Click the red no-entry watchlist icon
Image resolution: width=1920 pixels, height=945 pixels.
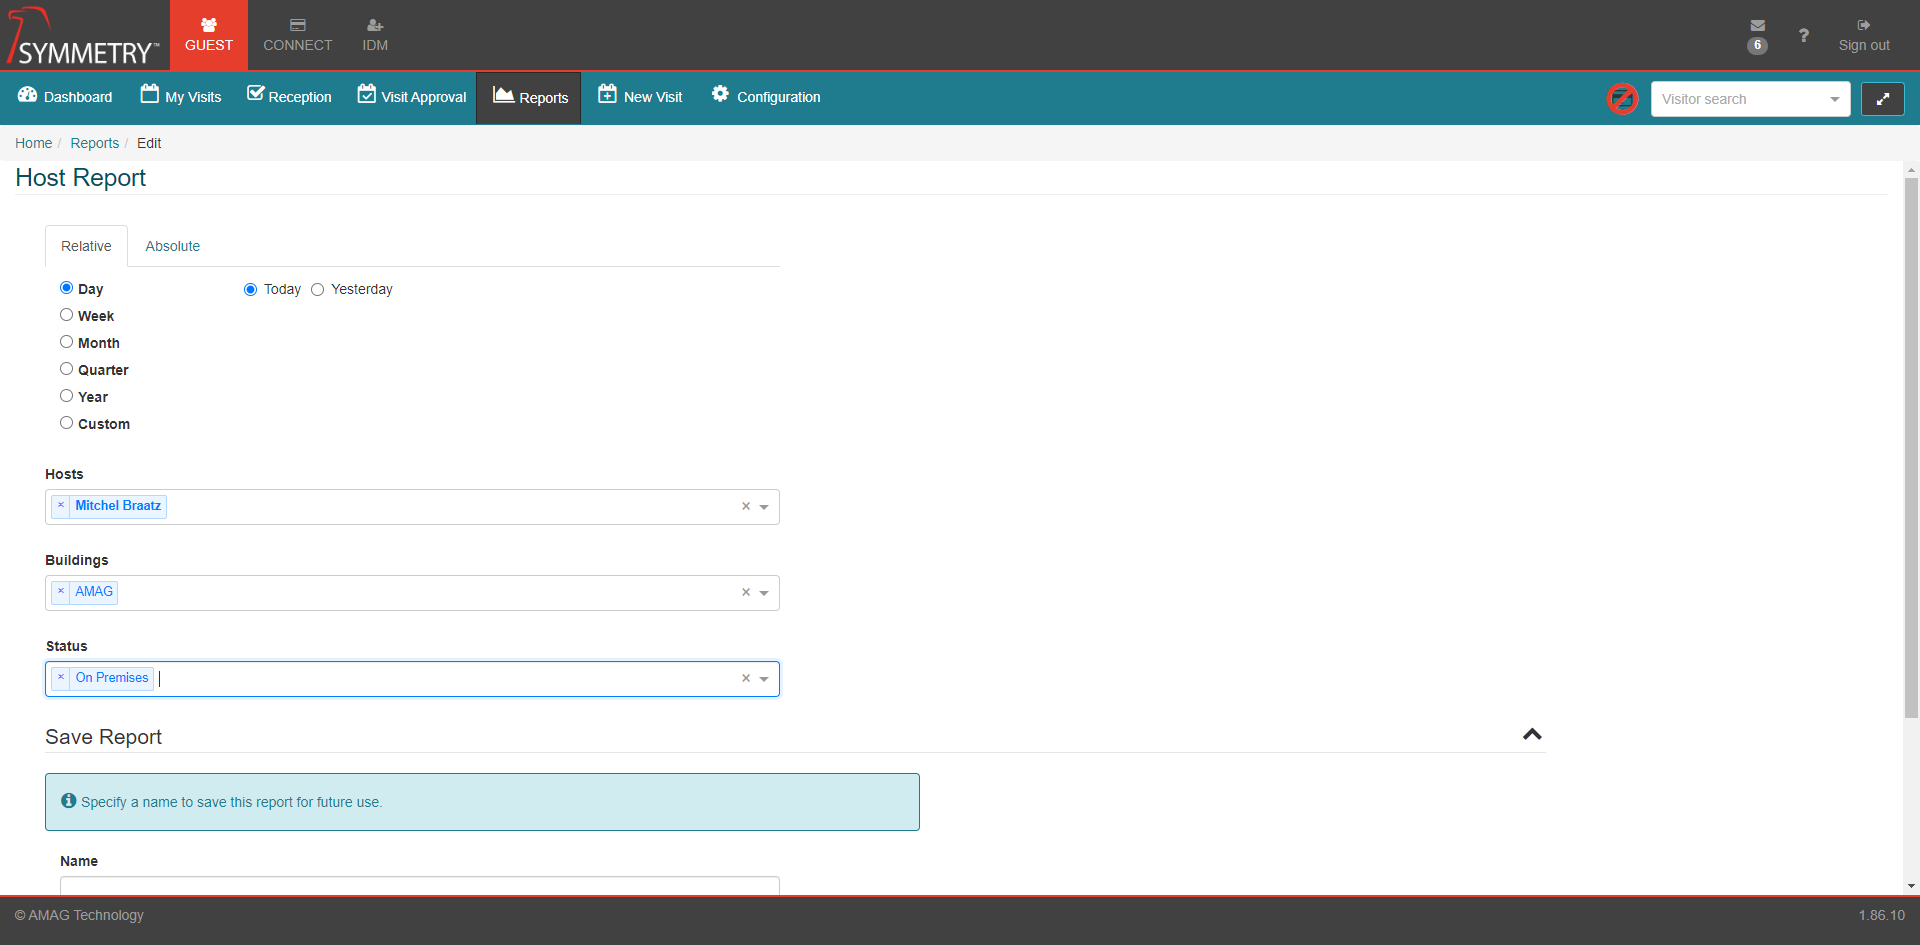[1622, 99]
